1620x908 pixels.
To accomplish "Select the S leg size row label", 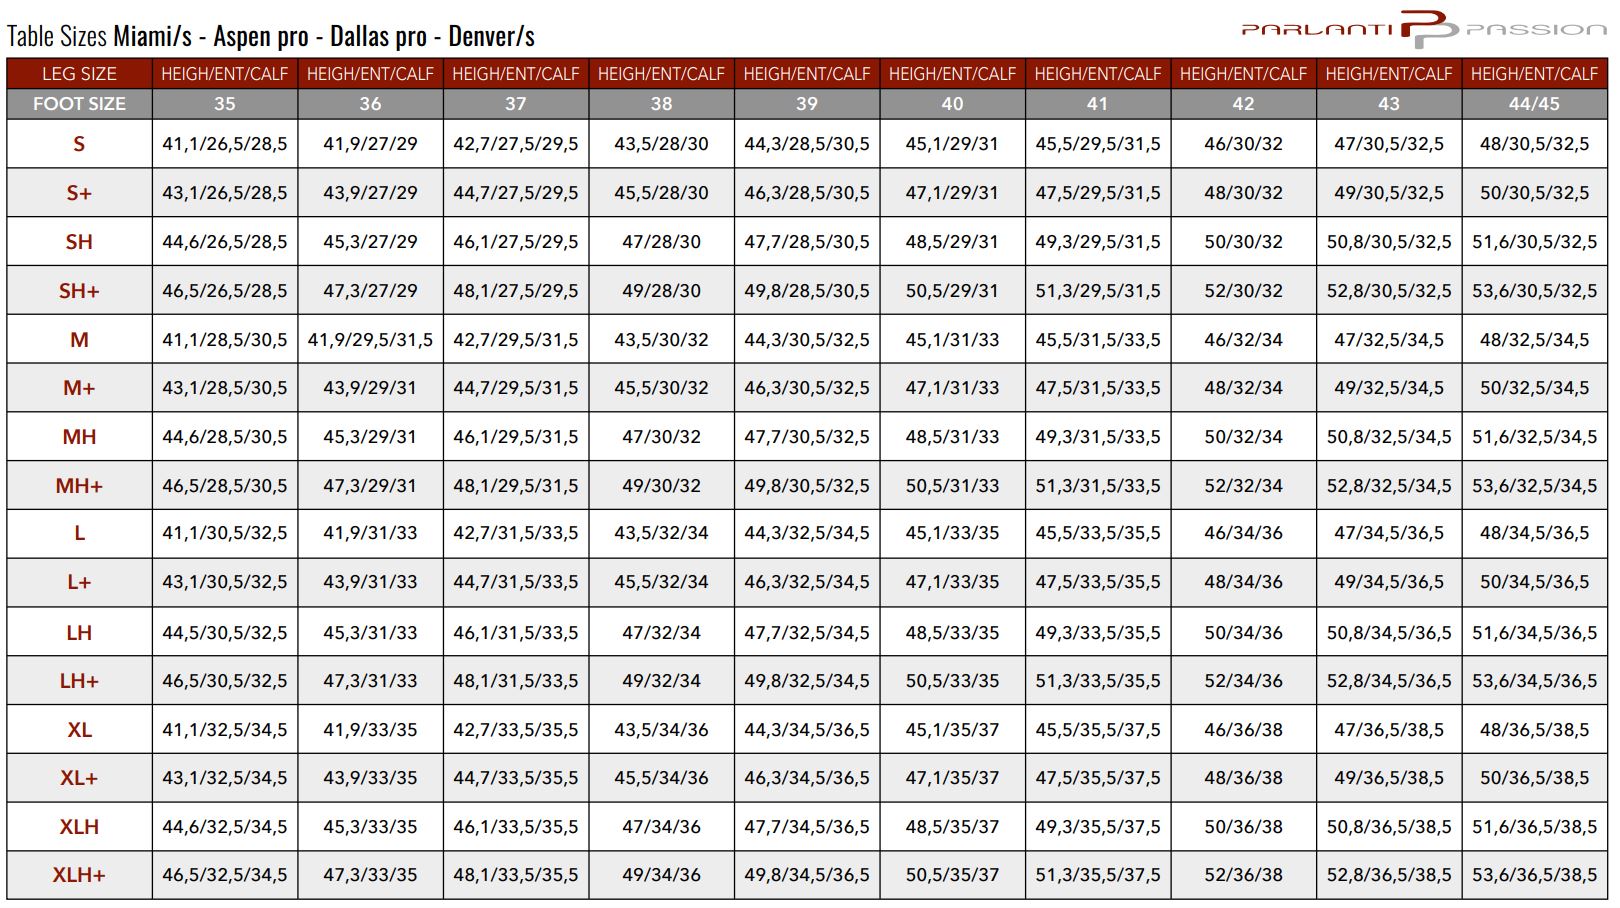I will click(79, 144).
